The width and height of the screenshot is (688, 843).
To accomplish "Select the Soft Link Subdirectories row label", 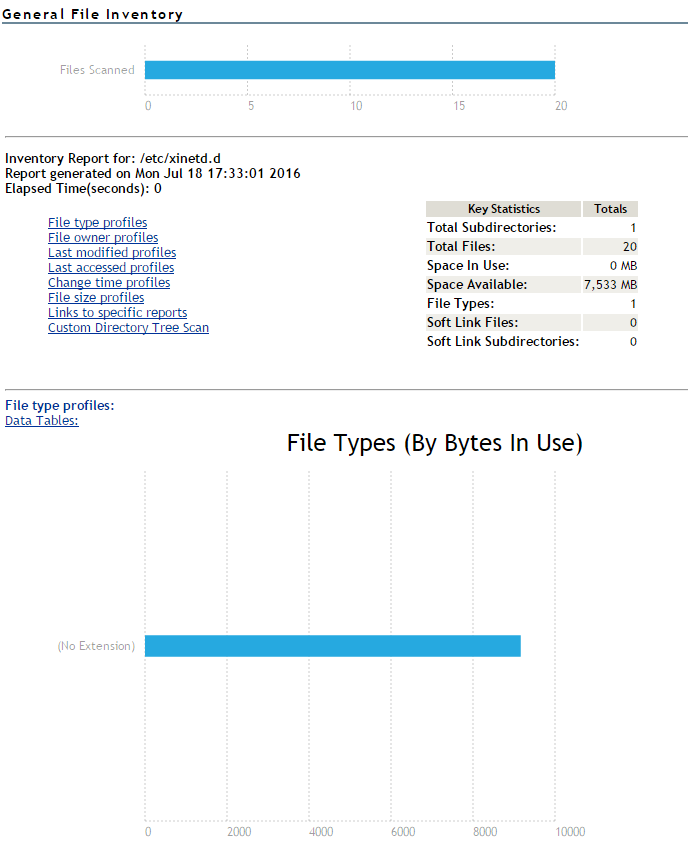I will coord(503,342).
